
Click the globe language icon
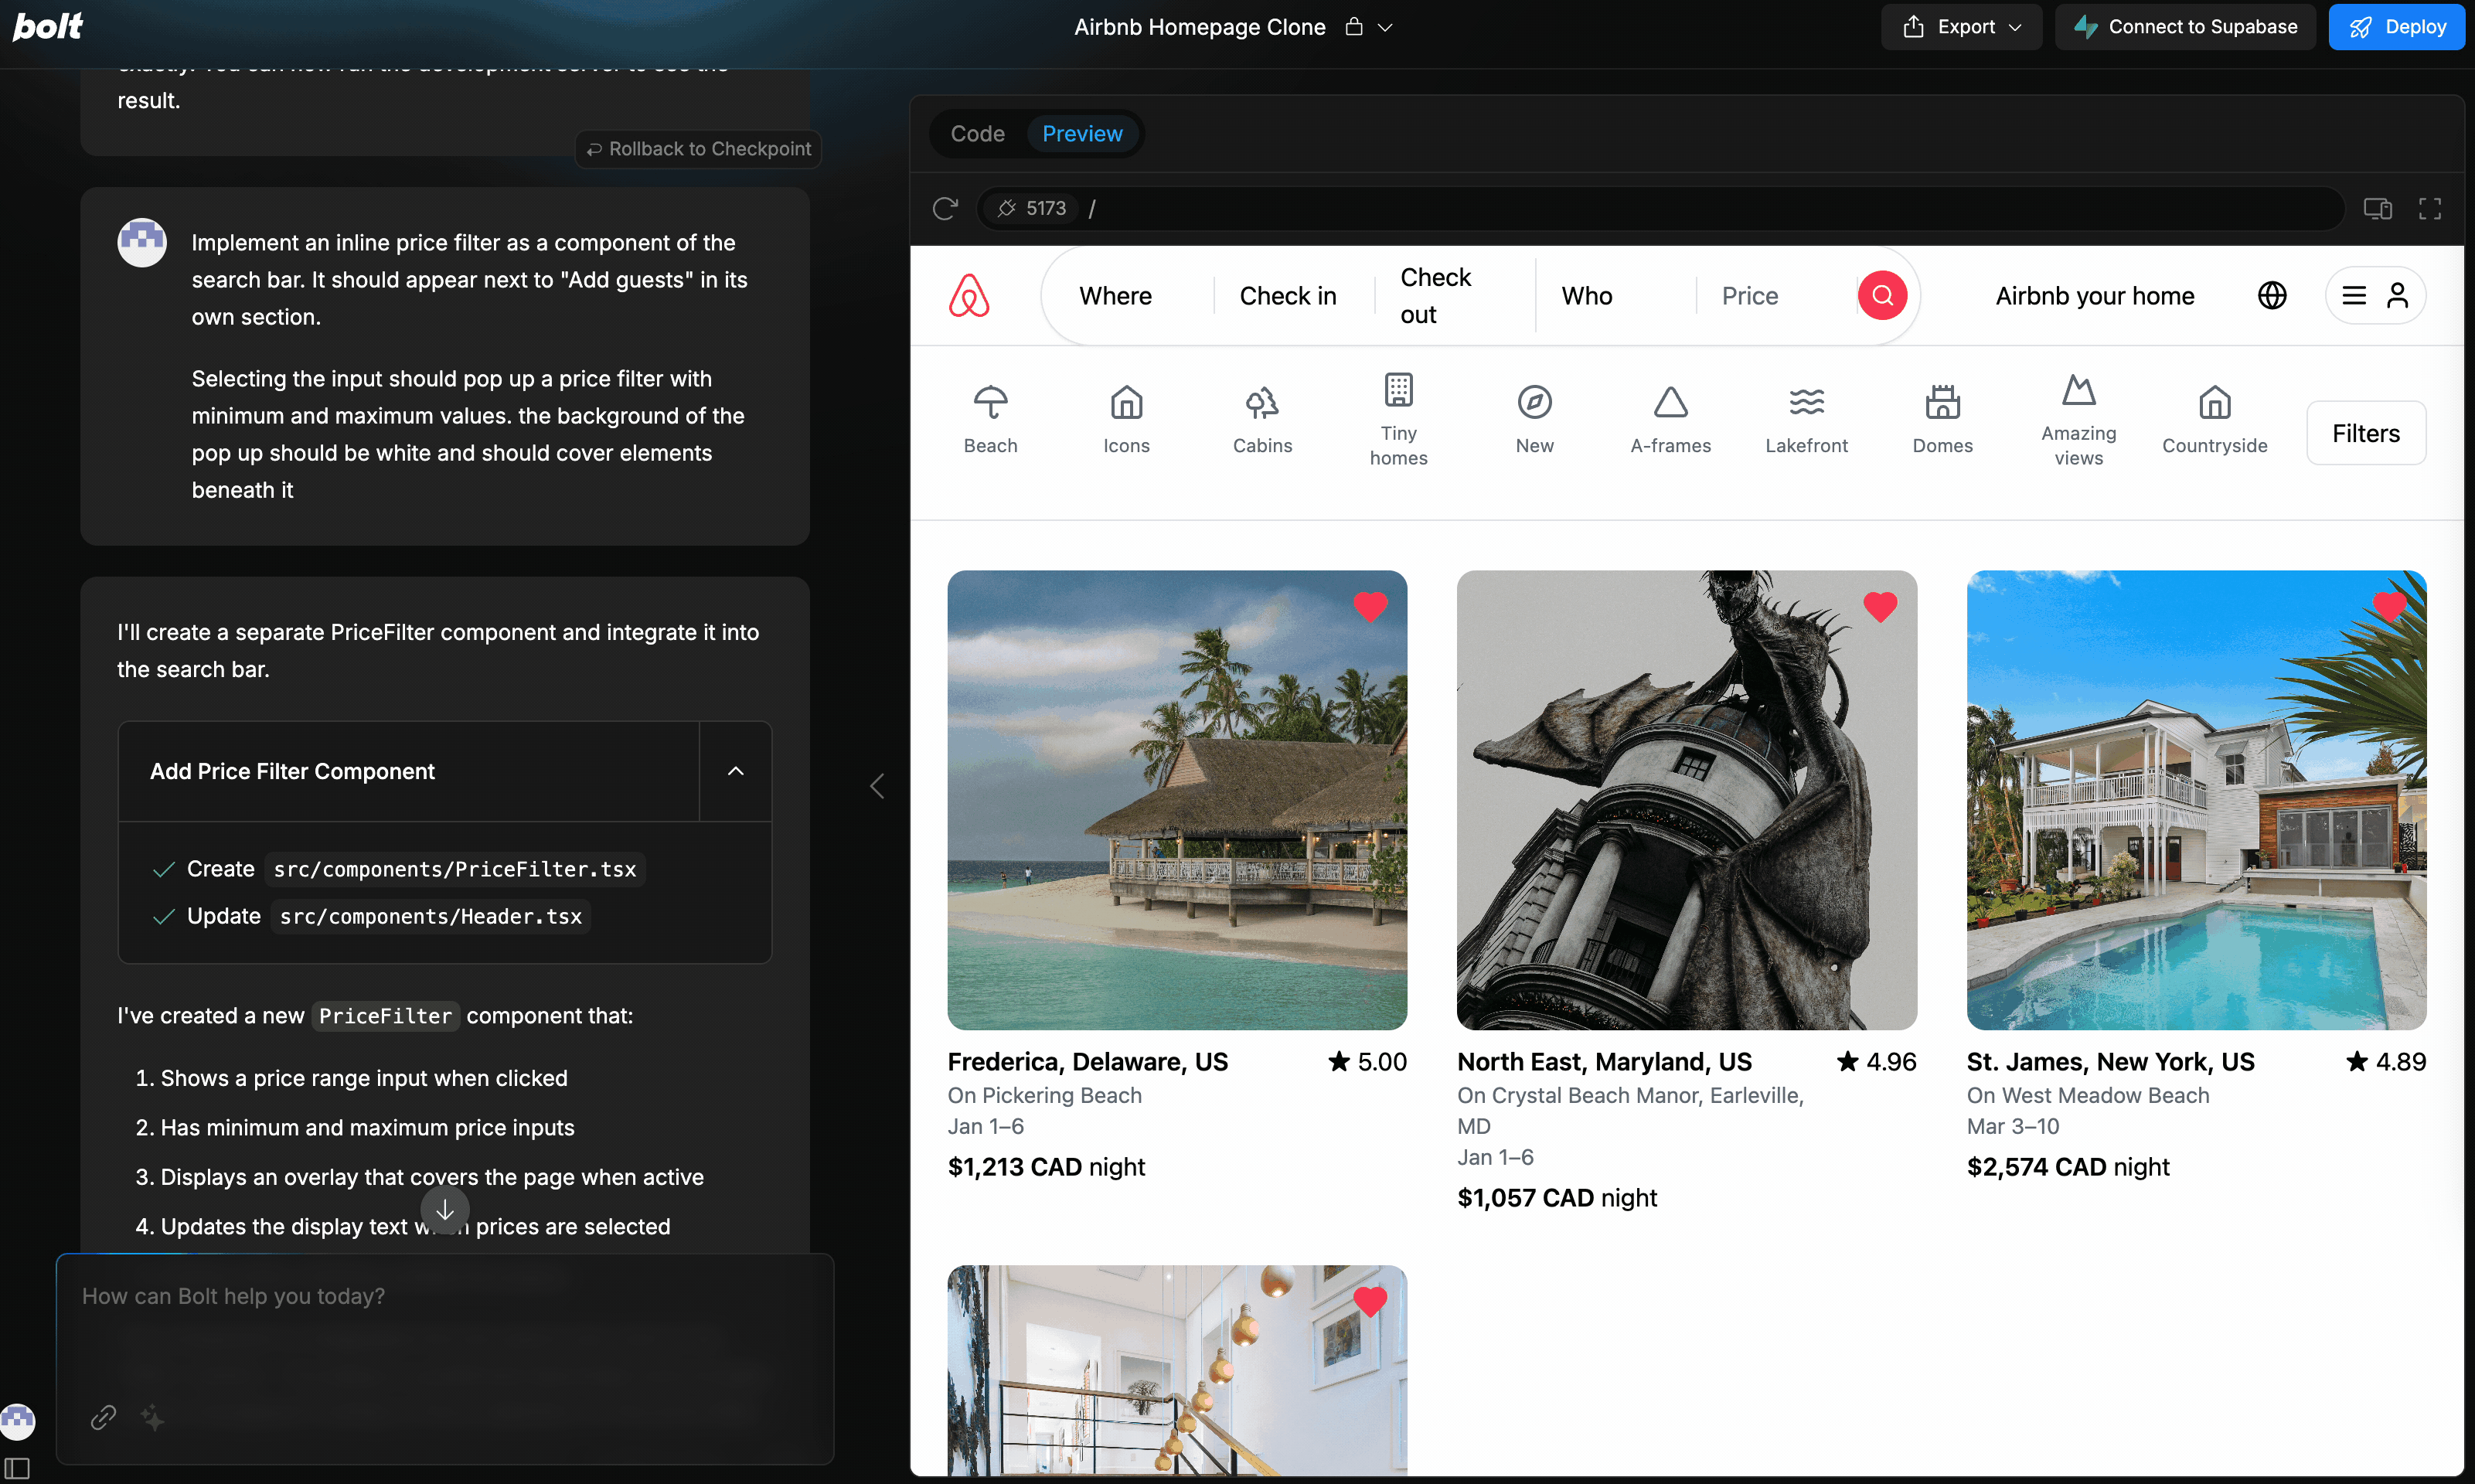(2272, 295)
